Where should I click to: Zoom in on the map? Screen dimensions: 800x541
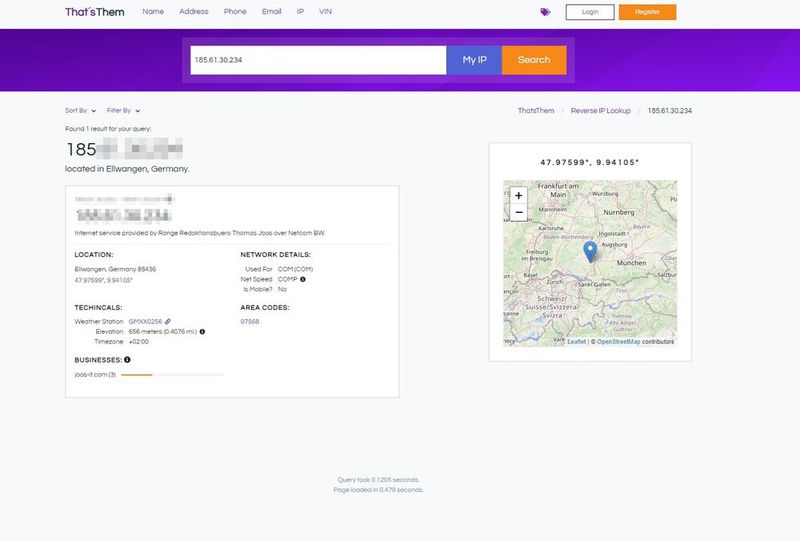pos(518,196)
